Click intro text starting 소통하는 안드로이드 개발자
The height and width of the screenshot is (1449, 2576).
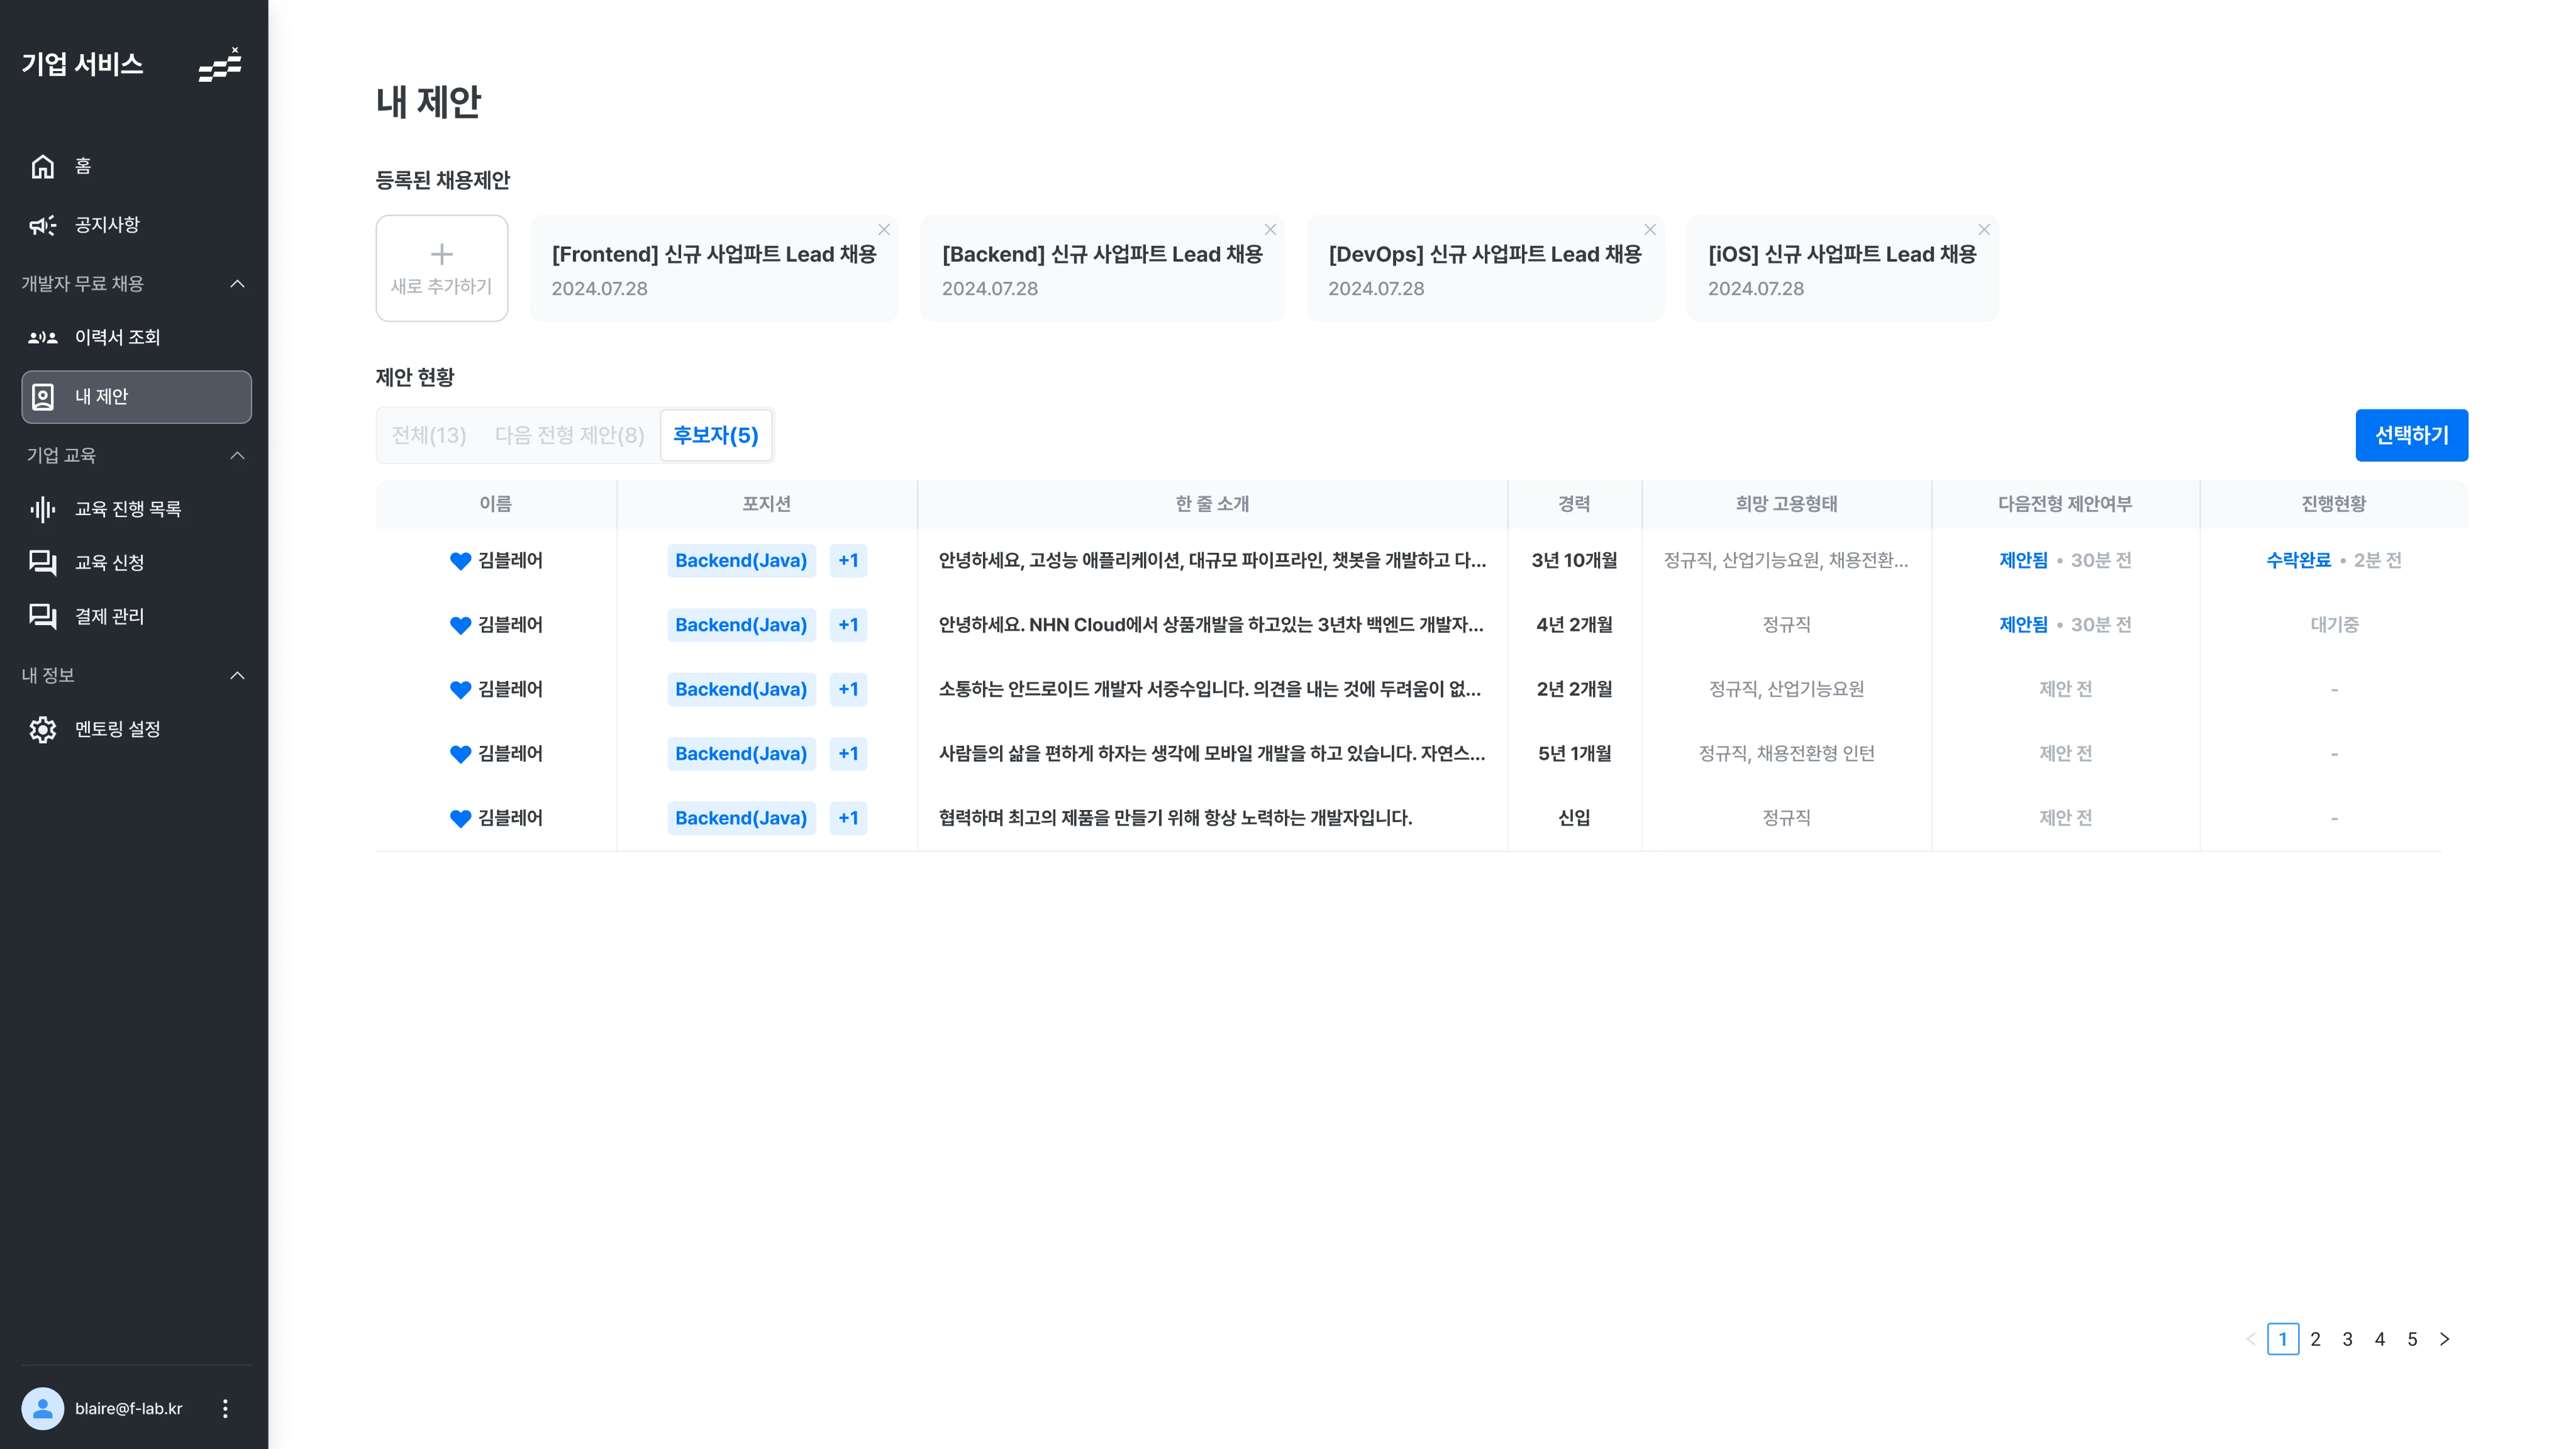point(1209,690)
